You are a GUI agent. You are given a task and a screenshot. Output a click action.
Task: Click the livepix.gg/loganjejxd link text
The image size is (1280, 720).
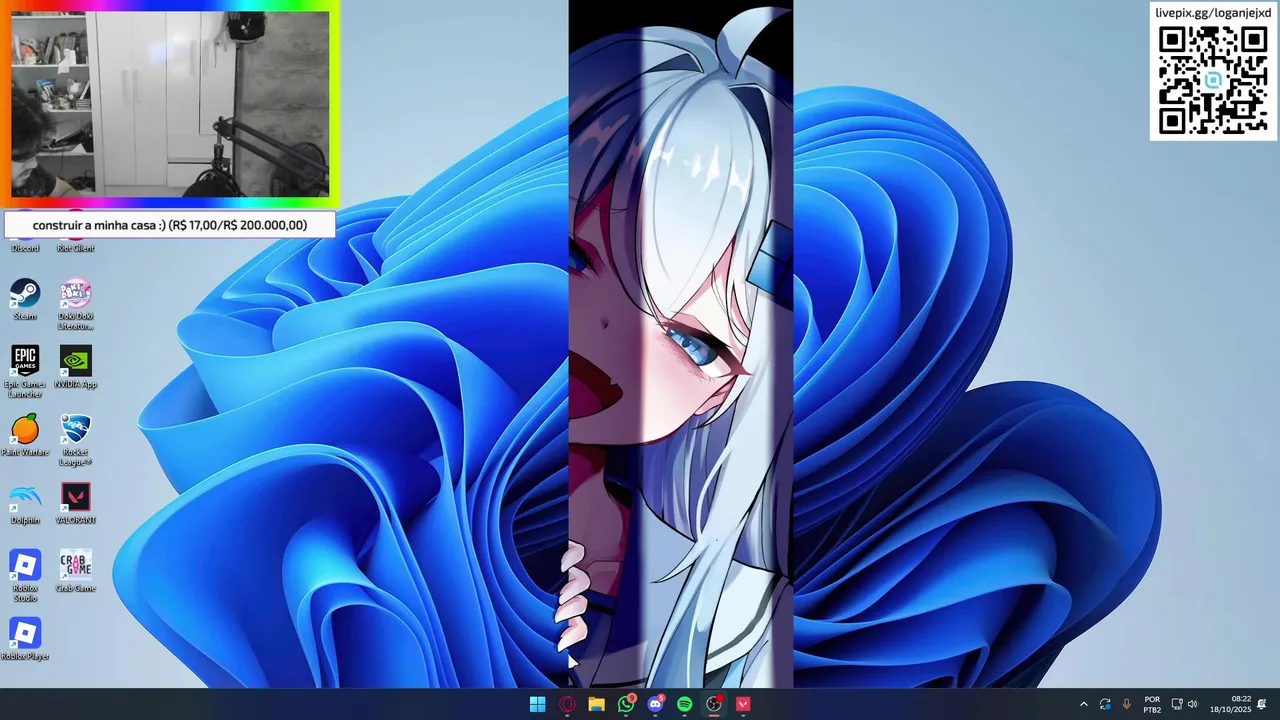1213,13
